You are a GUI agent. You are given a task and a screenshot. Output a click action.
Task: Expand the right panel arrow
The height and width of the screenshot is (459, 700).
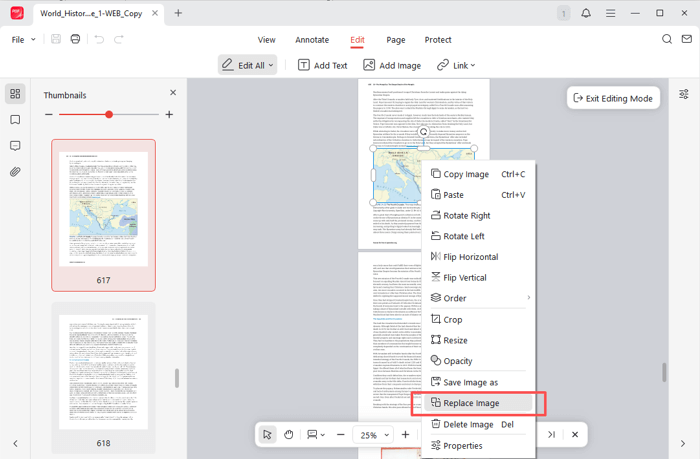click(683, 443)
